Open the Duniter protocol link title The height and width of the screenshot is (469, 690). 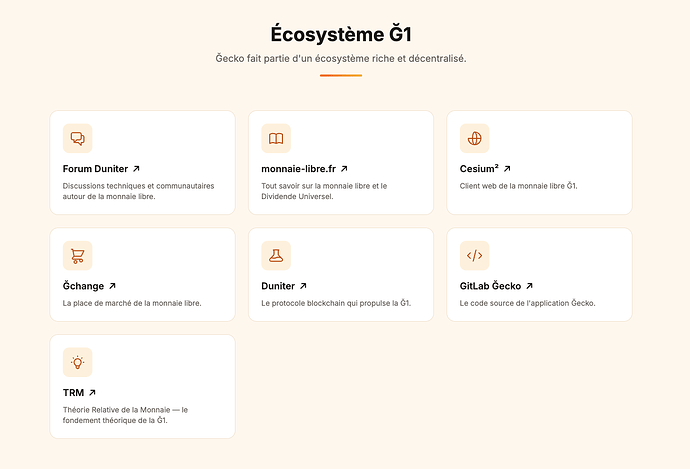point(278,286)
